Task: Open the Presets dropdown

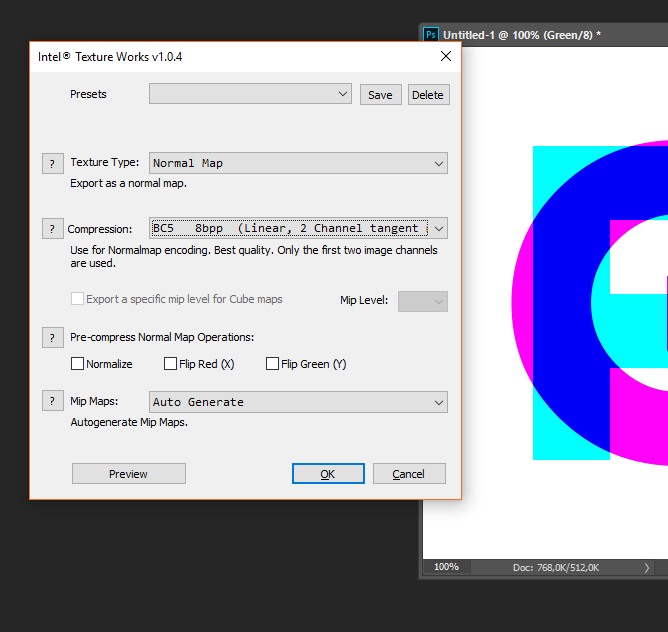Action: click(x=250, y=94)
